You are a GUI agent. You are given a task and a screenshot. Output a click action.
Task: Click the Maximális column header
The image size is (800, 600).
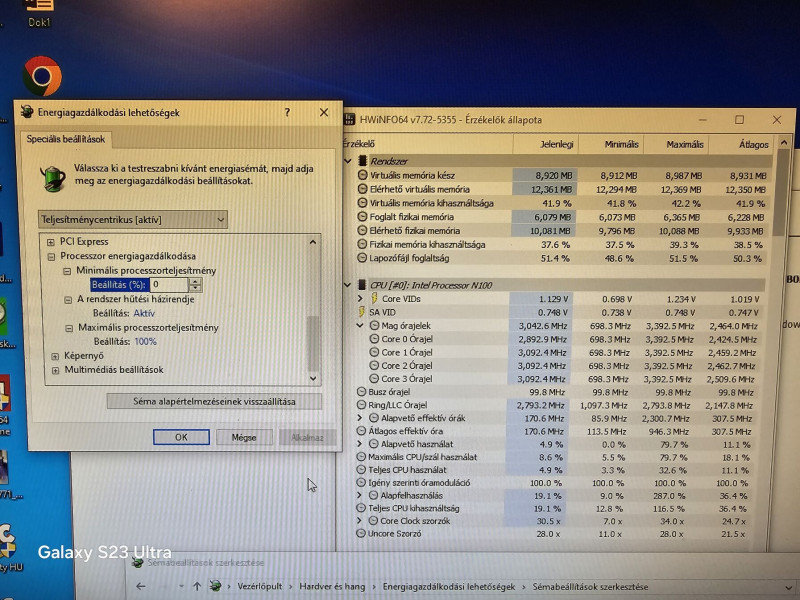(x=676, y=144)
